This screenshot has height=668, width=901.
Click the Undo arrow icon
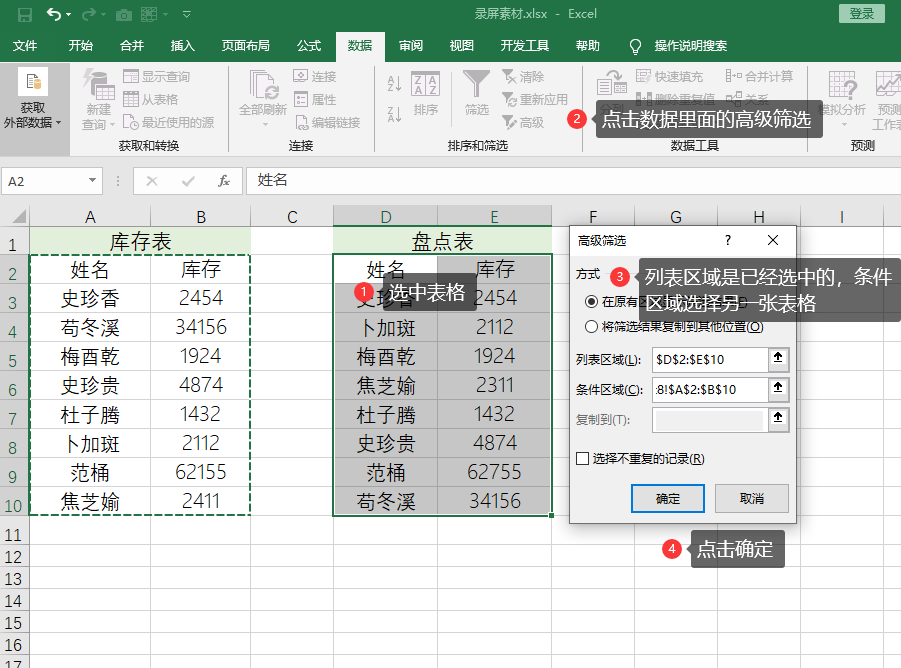tap(53, 14)
